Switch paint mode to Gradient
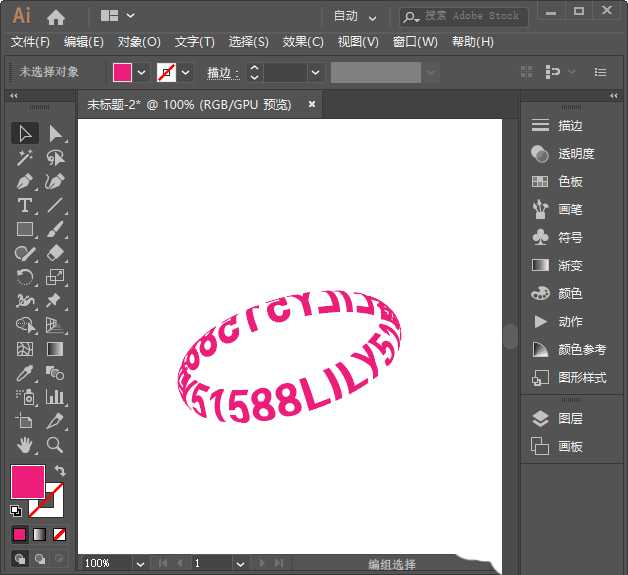This screenshot has height=575, width=628. pos(39,535)
